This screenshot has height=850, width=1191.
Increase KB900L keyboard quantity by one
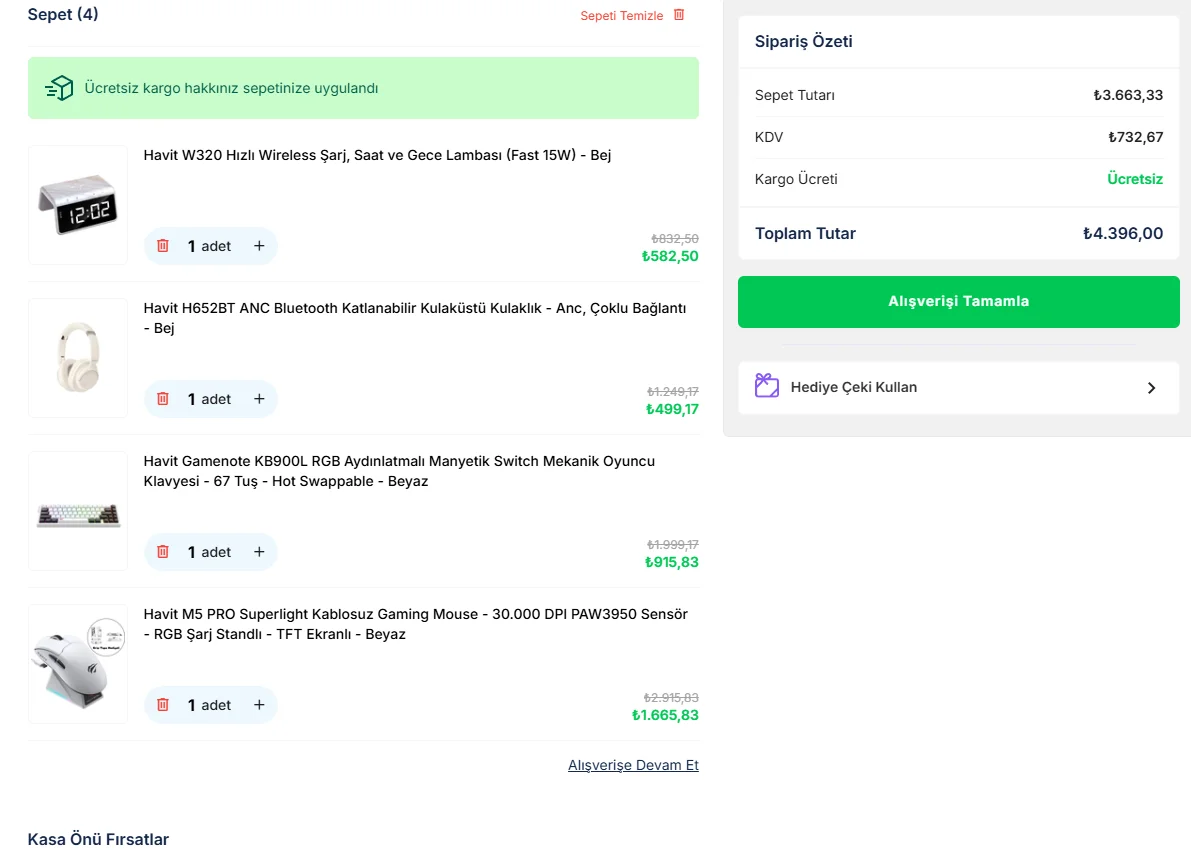(259, 552)
